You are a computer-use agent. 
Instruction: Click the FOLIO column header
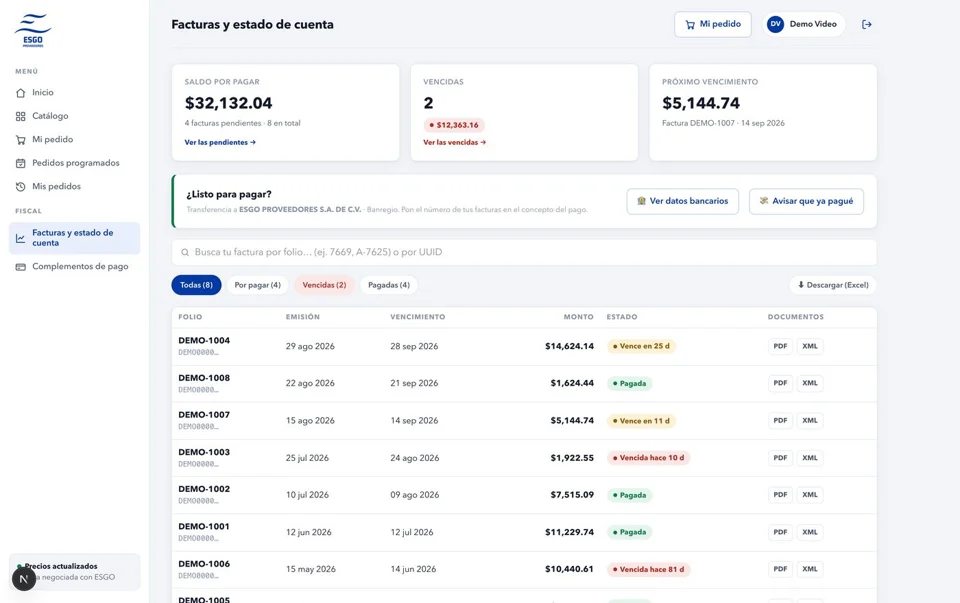pos(190,317)
